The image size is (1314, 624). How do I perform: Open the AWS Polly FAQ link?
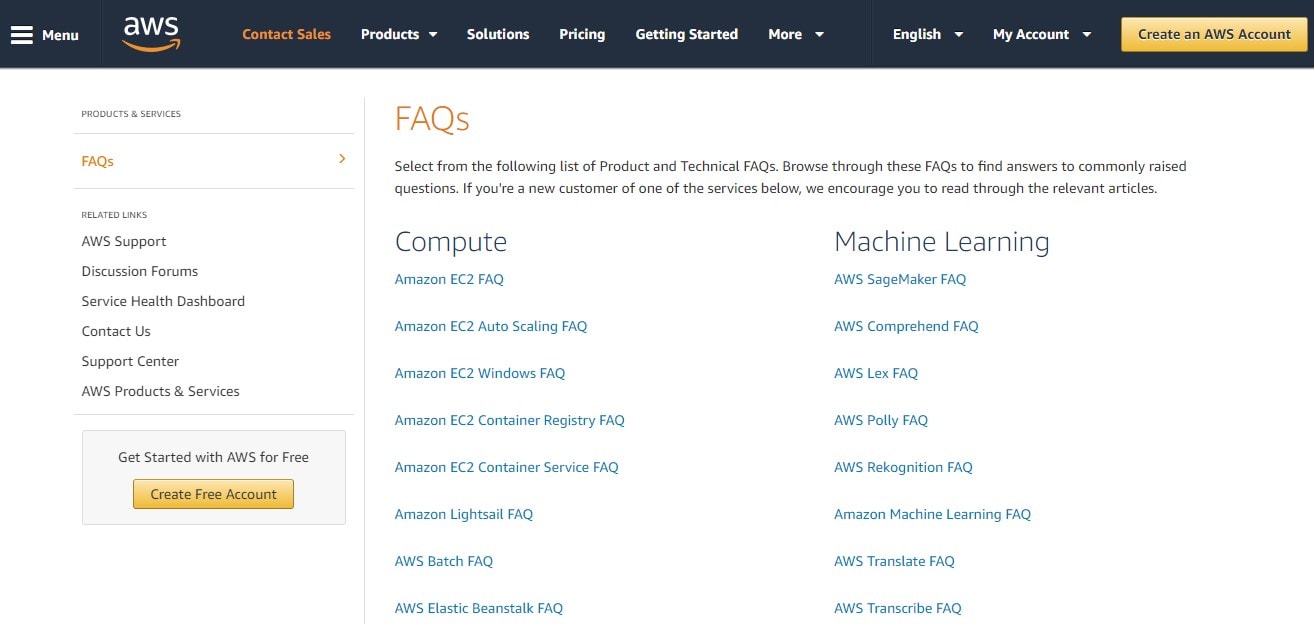pyautogui.click(x=881, y=420)
